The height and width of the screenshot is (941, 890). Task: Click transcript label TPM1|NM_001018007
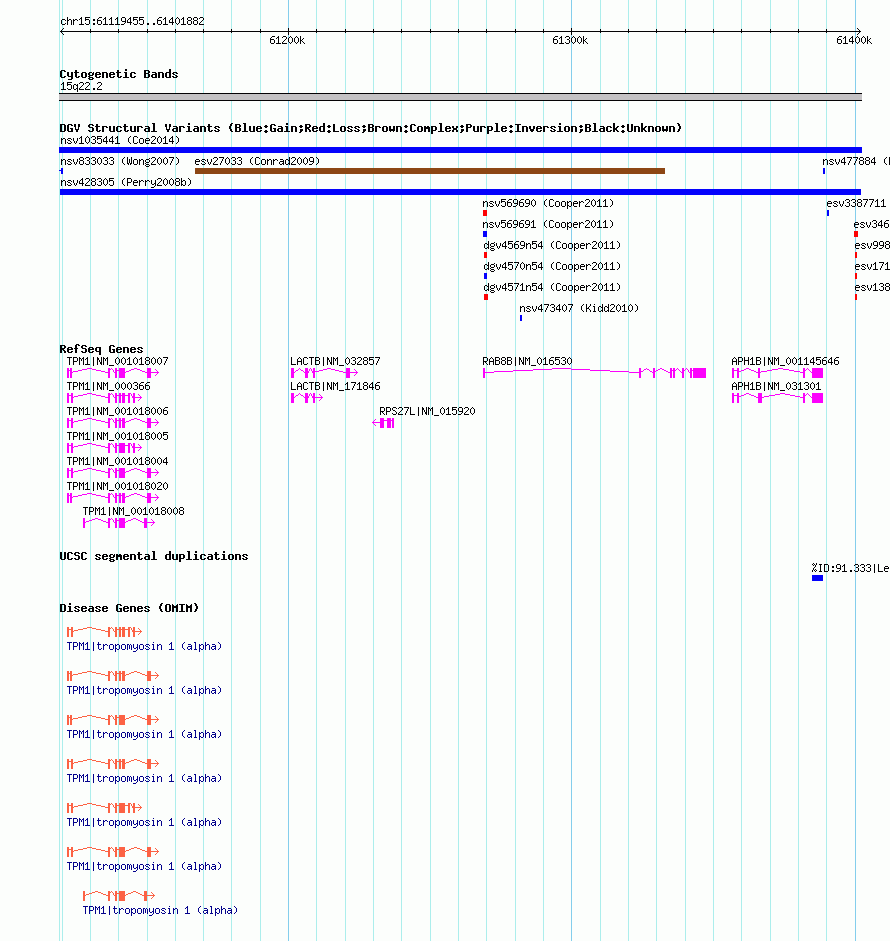click(x=118, y=361)
